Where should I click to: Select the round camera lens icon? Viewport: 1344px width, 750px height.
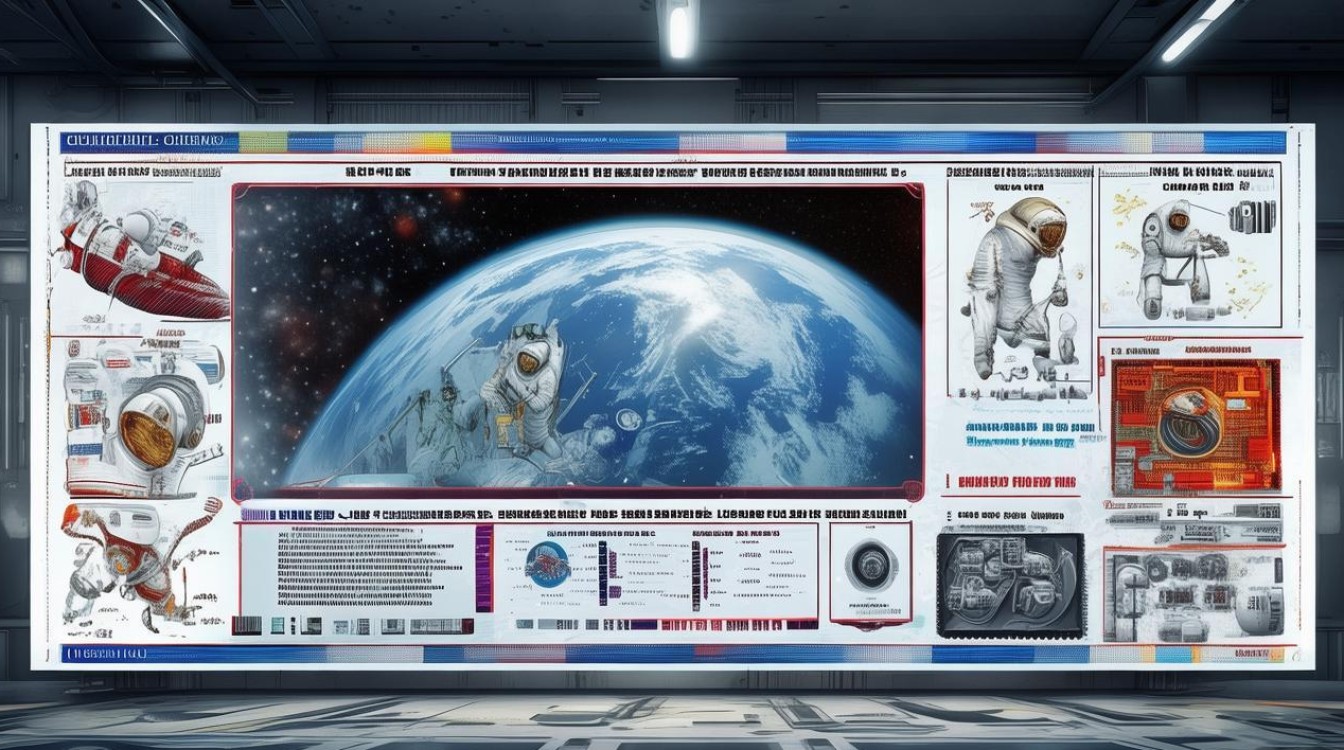(871, 567)
